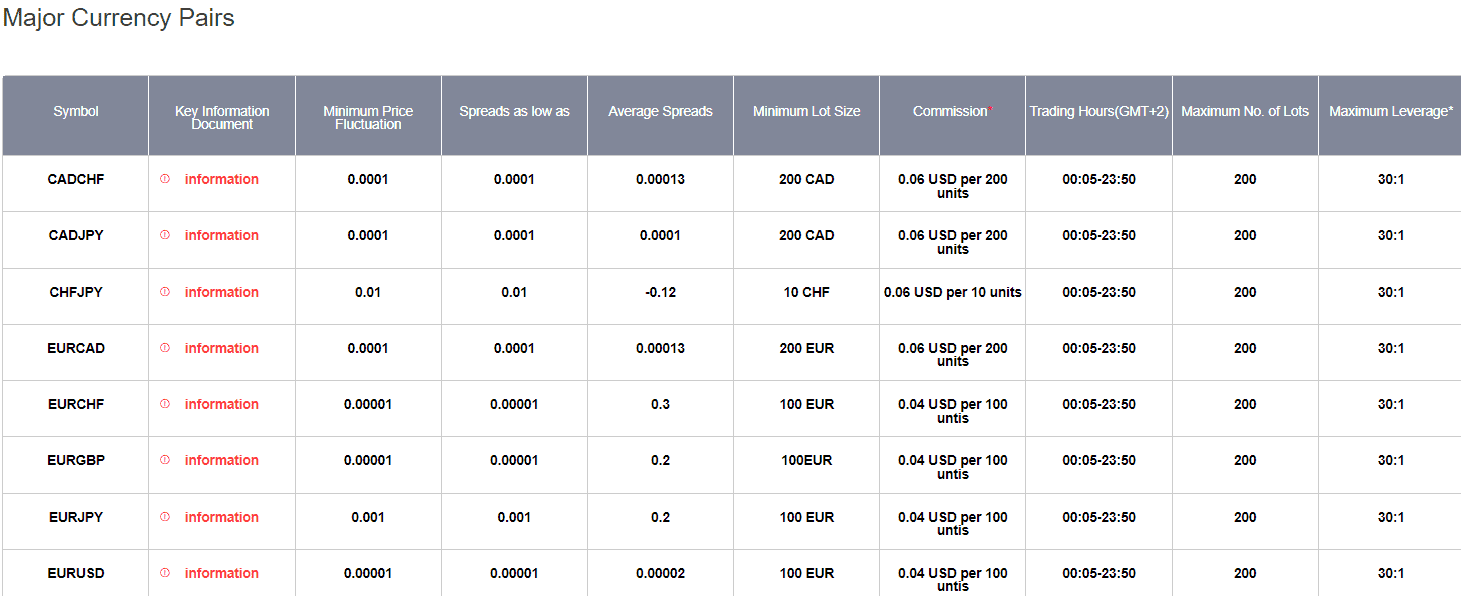This screenshot has height=596, width=1461.
Task: Click the Spreads as low as header
Action: coord(514,115)
